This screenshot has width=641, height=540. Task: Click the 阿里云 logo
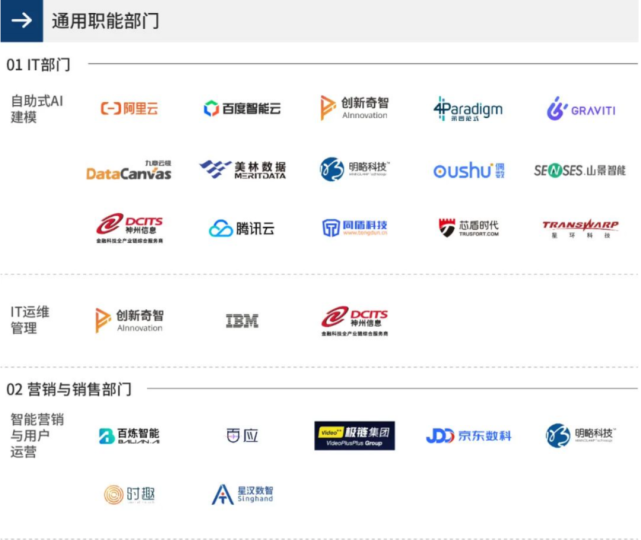pyautogui.click(x=129, y=109)
